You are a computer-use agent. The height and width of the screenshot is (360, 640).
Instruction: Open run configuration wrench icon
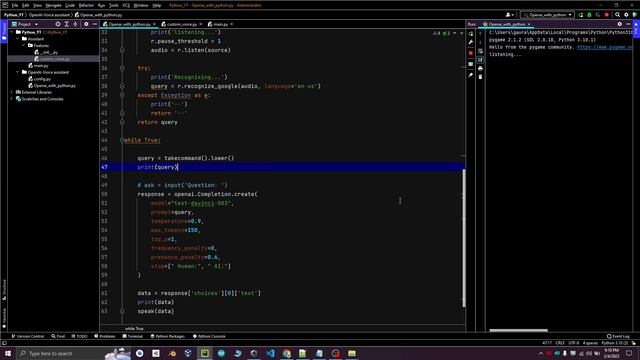click(x=471, y=42)
